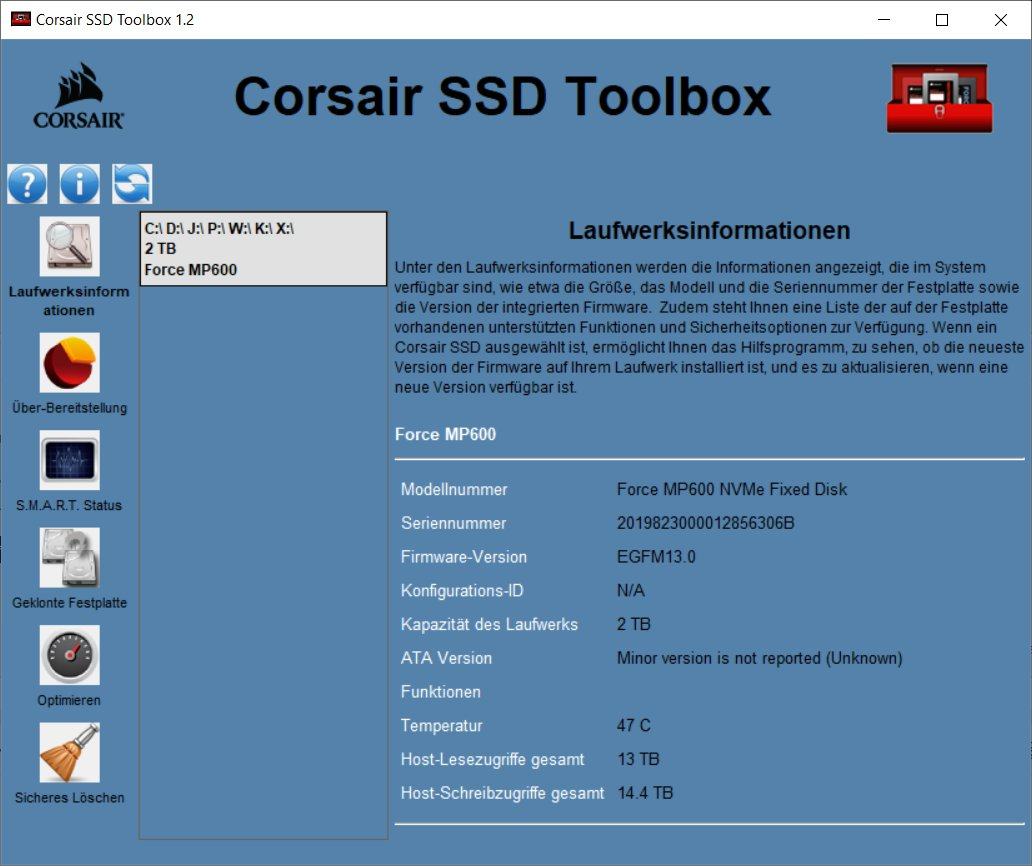Click the temperature value 47 C

click(634, 725)
